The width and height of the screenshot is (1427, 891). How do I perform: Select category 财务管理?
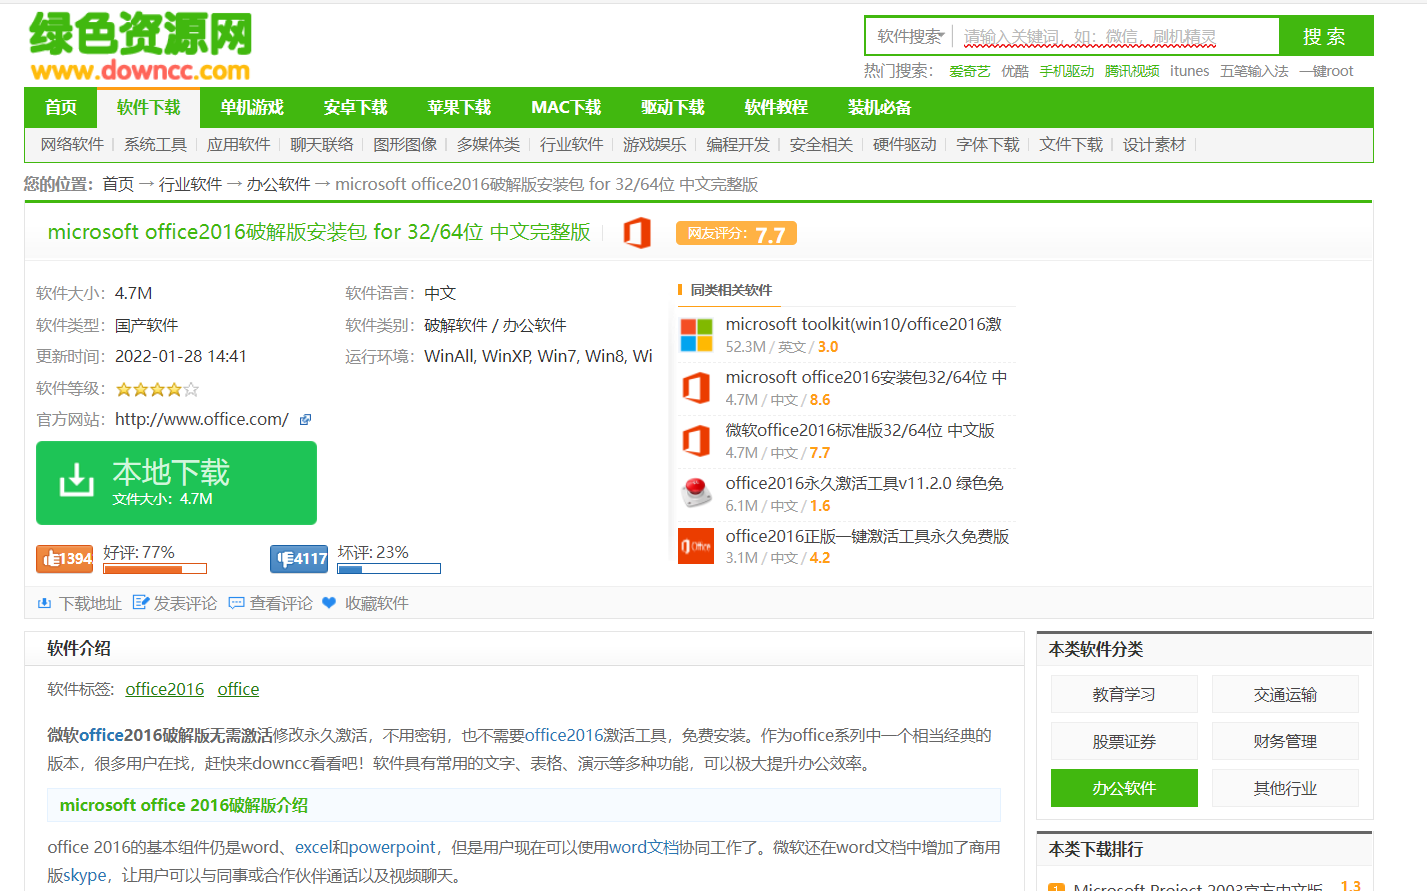[x=1285, y=741]
